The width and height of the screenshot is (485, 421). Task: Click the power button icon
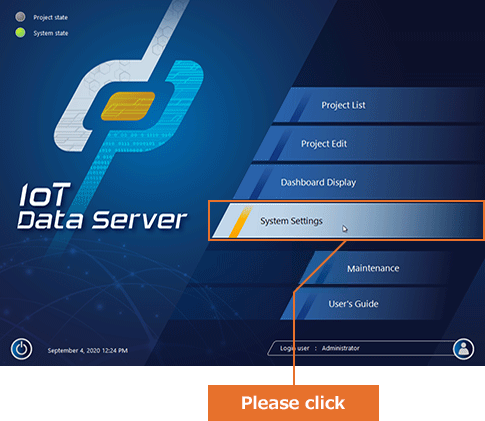click(22, 349)
